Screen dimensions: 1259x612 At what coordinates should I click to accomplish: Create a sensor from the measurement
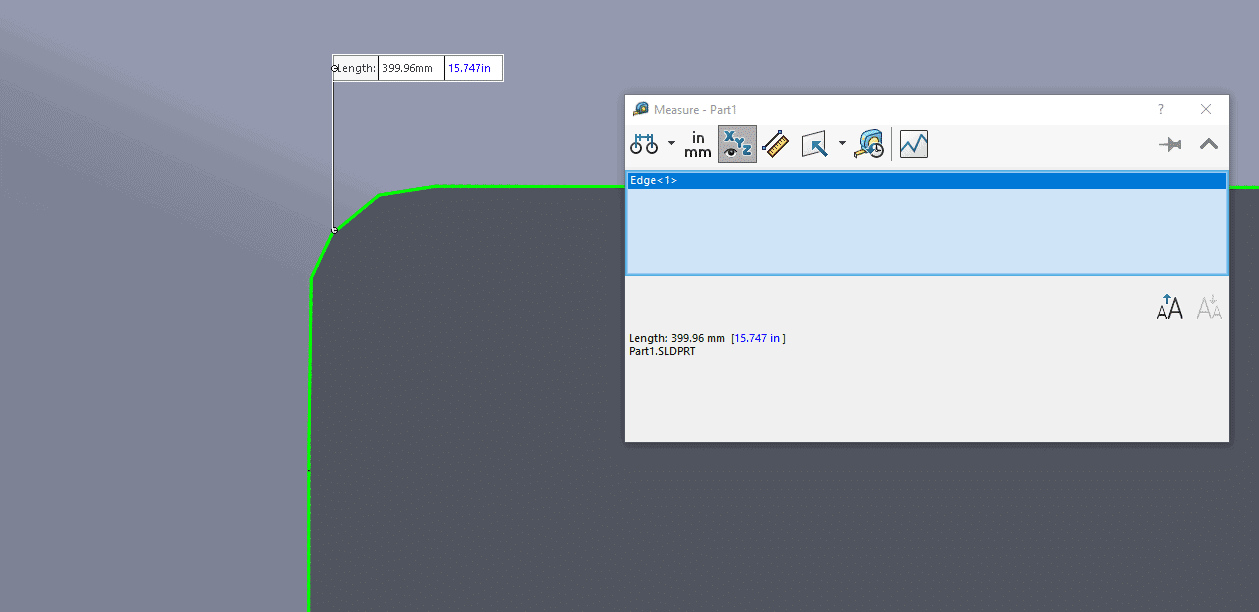[x=912, y=143]
